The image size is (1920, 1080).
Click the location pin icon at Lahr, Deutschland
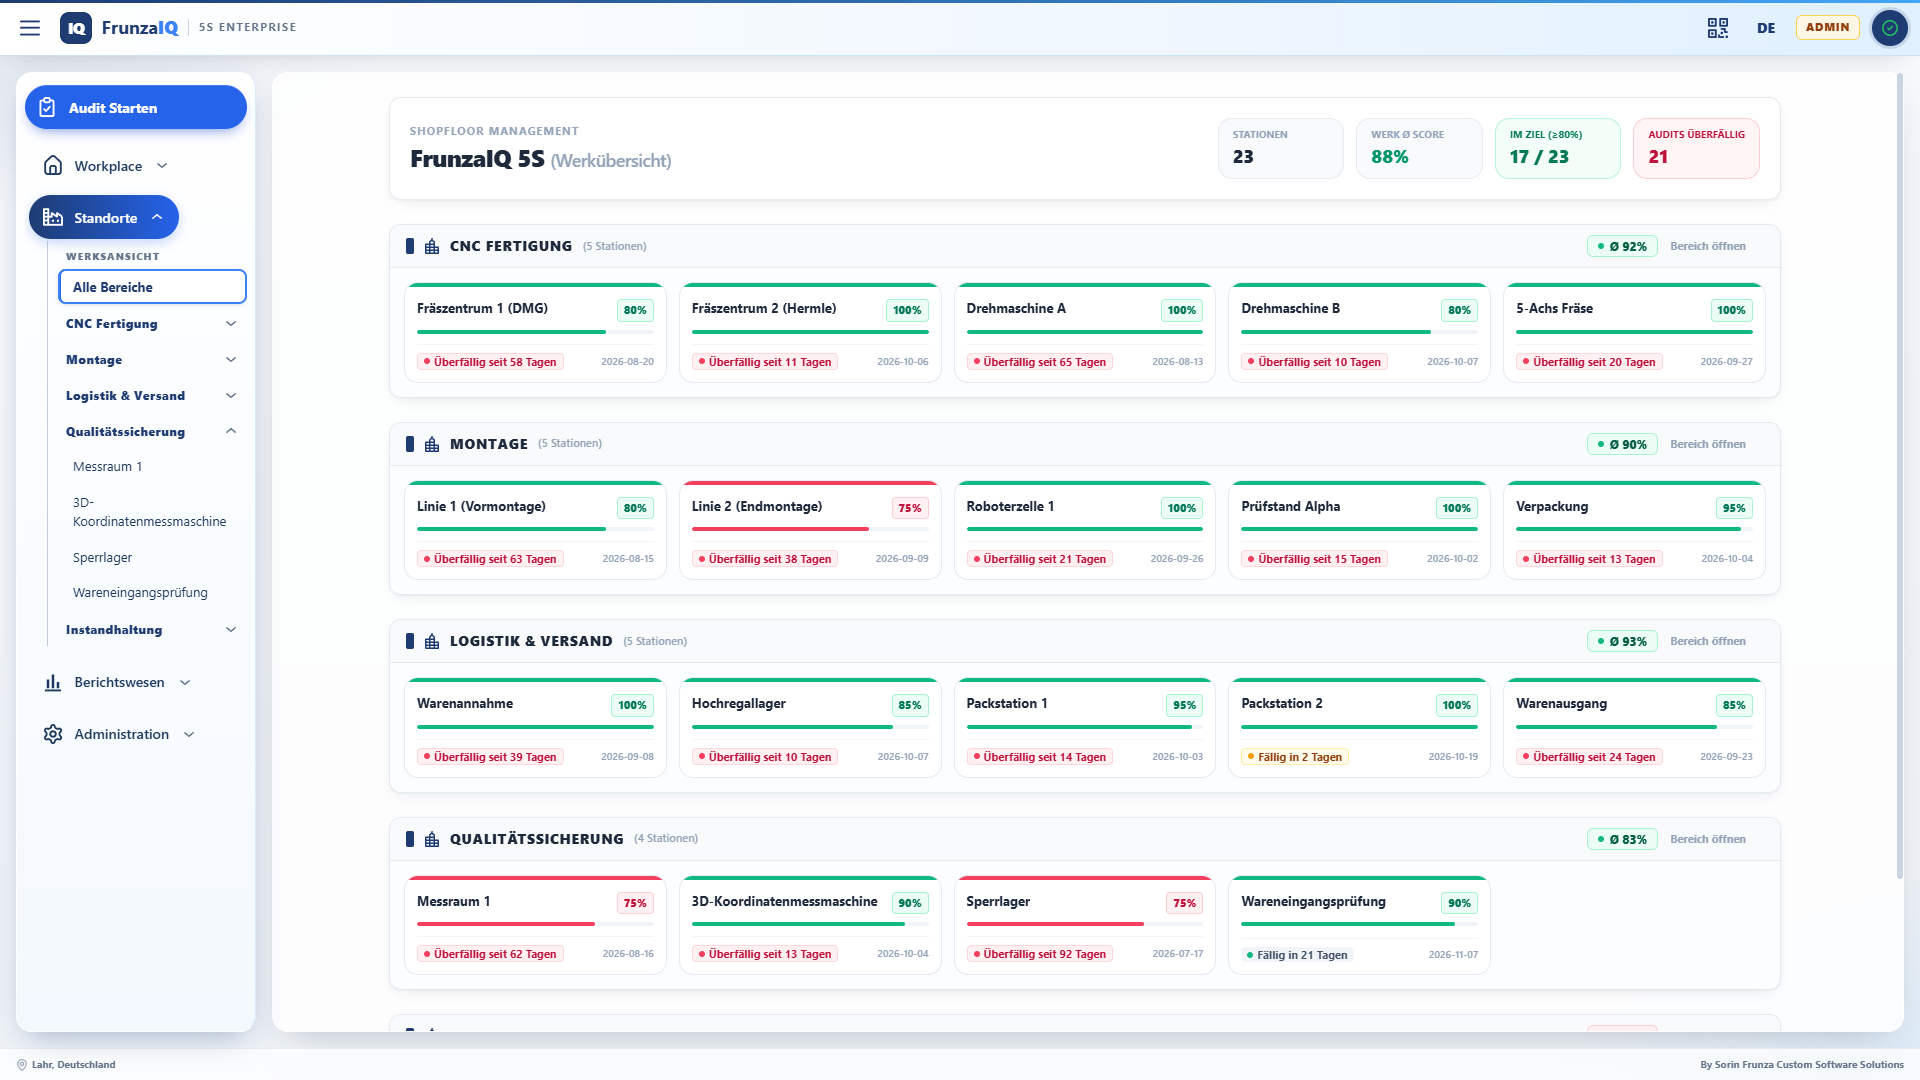tap(22, 1065)
